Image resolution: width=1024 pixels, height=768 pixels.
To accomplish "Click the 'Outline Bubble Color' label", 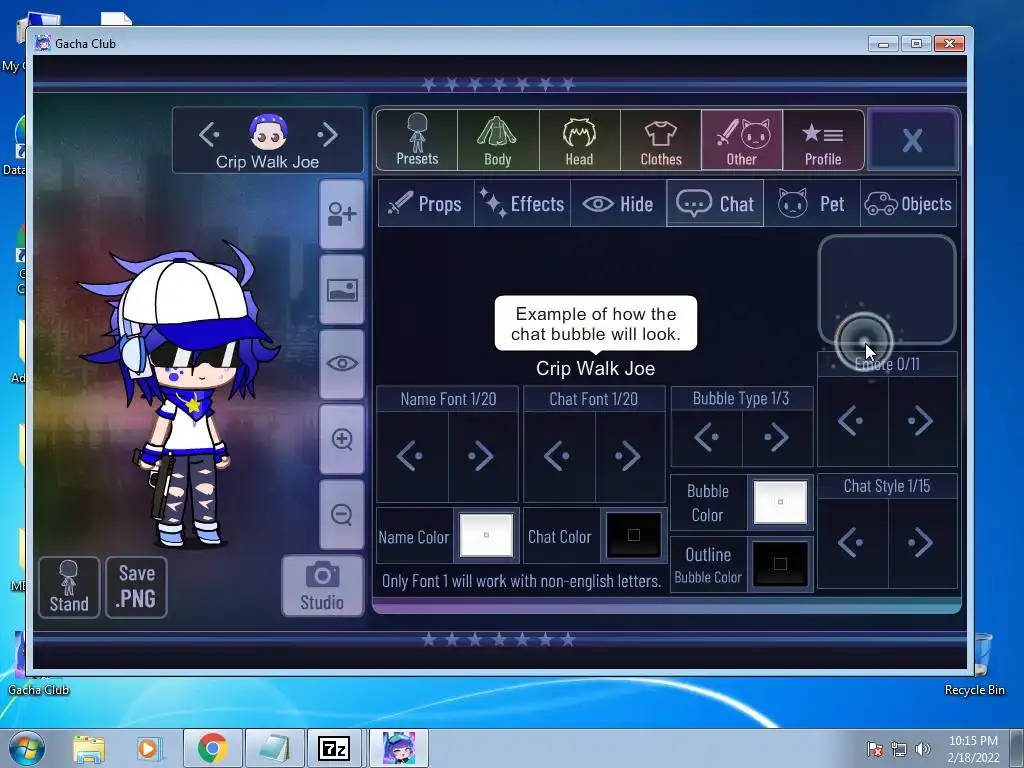I will pyautogui.click(x=708, y=565).
